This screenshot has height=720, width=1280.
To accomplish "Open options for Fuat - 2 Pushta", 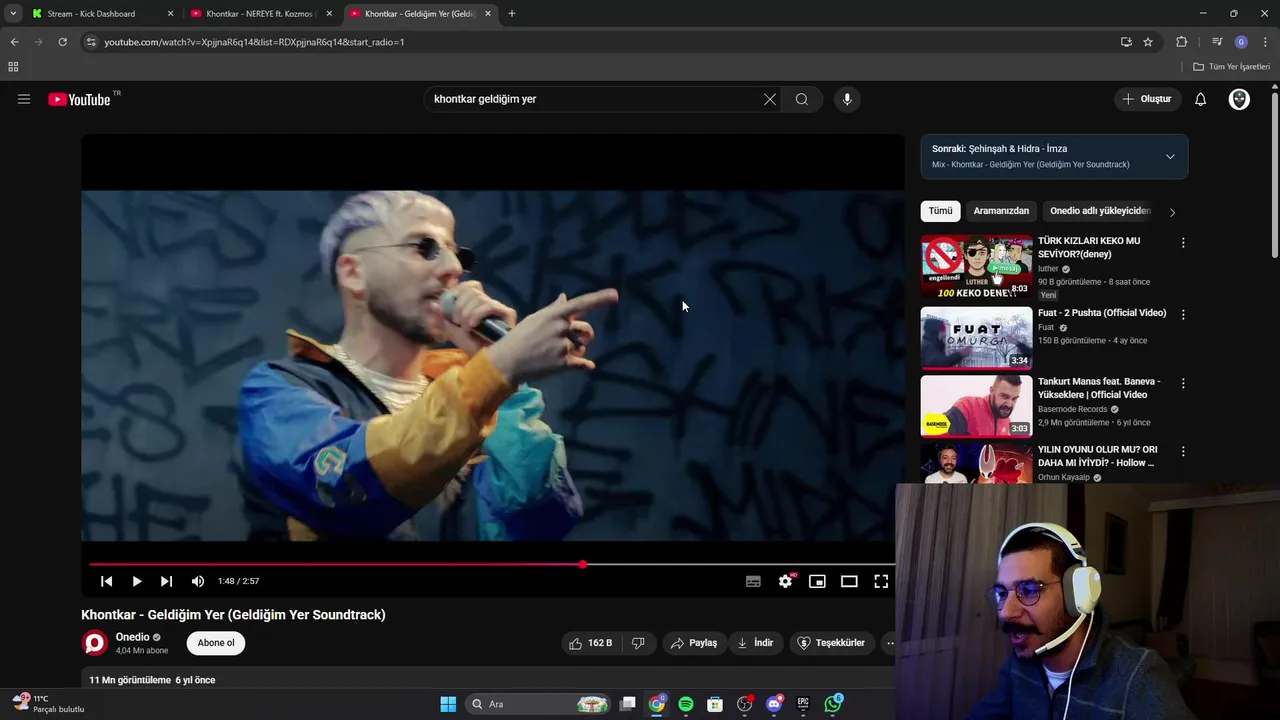I will pyautogui.click(x=1183, y=314).
